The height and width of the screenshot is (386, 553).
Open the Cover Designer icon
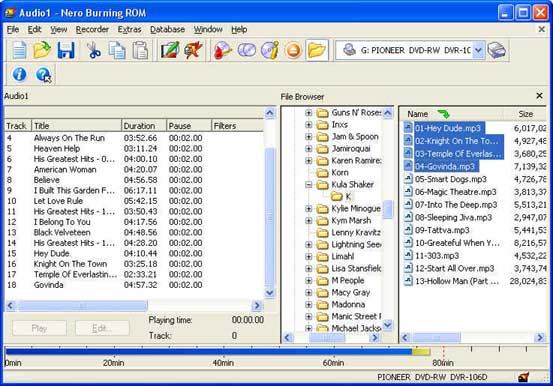pyautogui.click(x=170, y=50)
